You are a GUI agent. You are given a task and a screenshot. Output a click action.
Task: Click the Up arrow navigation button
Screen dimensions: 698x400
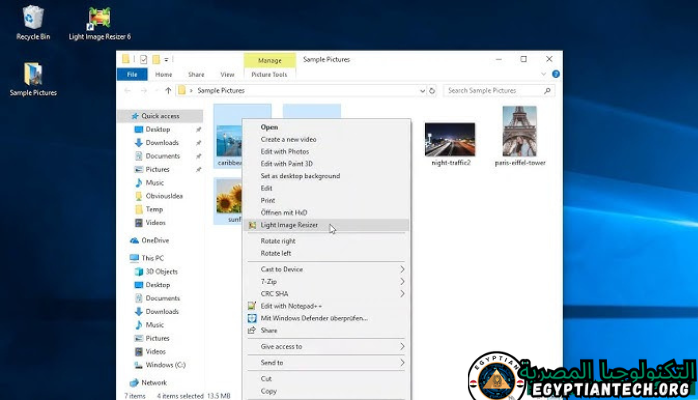[168, 90]
